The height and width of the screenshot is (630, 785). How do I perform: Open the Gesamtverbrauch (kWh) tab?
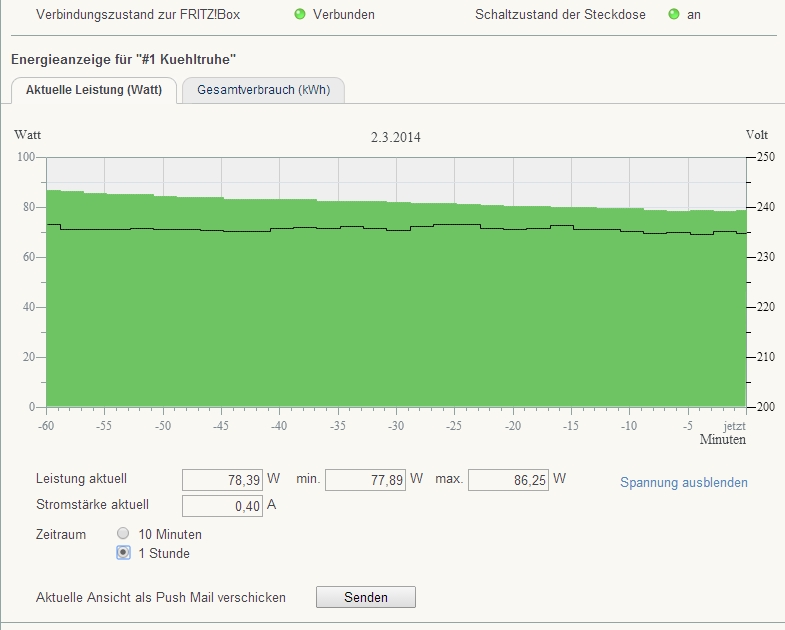(x=263, y=90)
